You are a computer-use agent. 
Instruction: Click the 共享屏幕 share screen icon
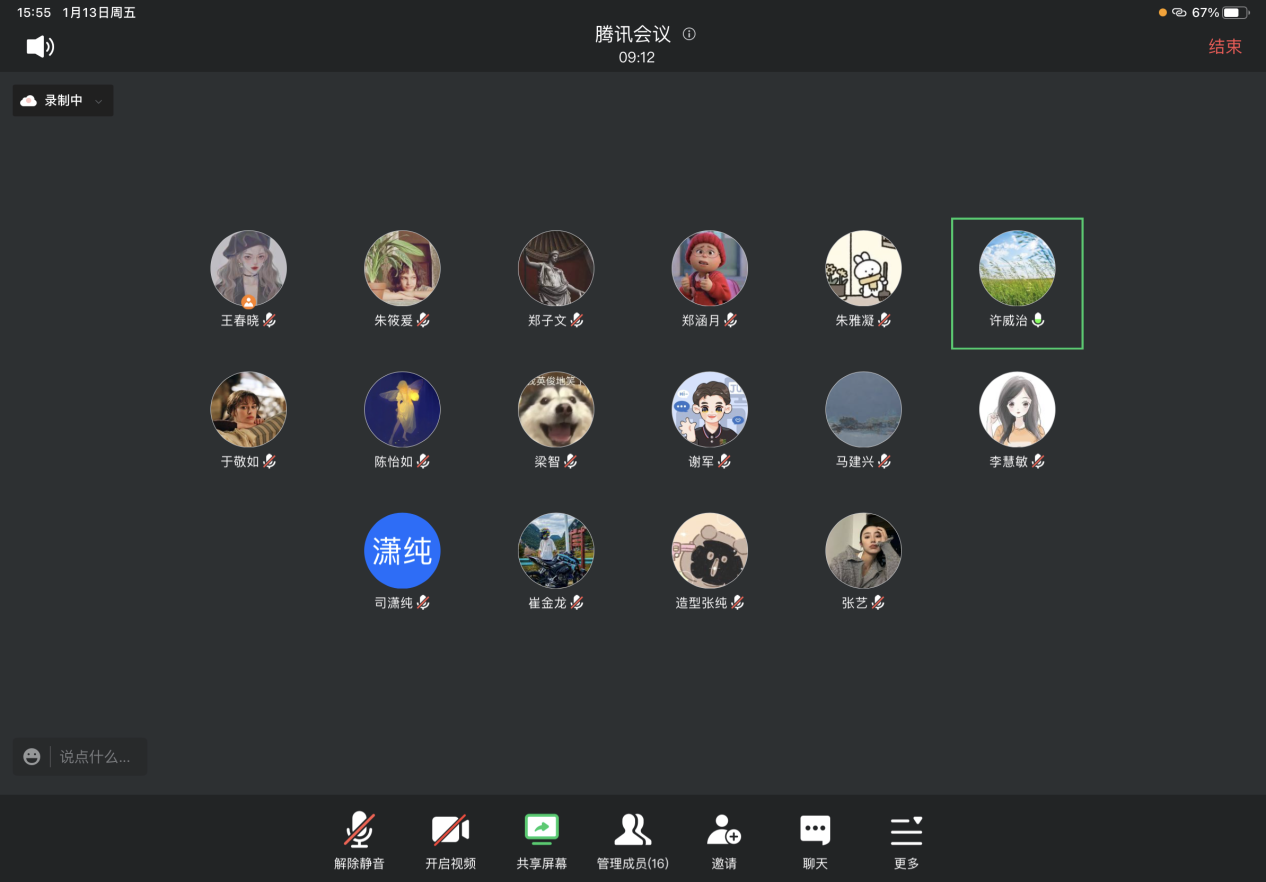pos(541,830)
